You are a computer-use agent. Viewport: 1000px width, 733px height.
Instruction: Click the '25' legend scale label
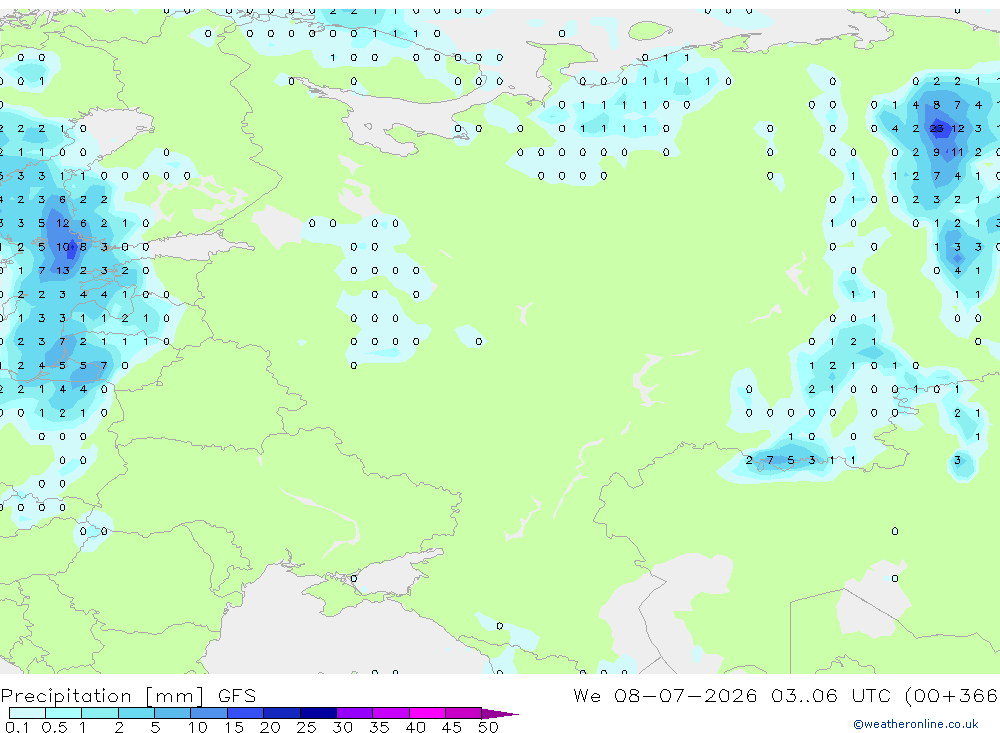click(306, 727)
